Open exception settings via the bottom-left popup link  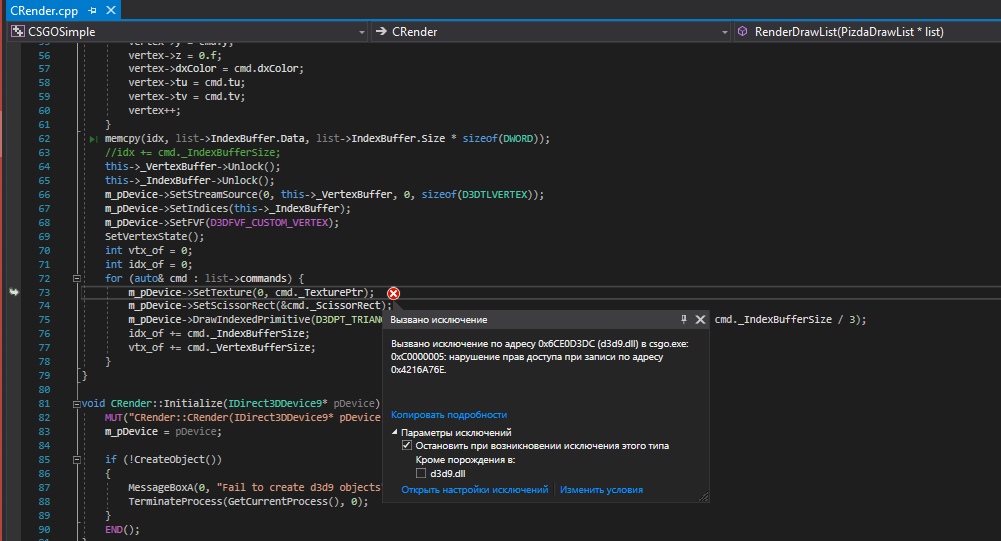click(x=474, y=490)
